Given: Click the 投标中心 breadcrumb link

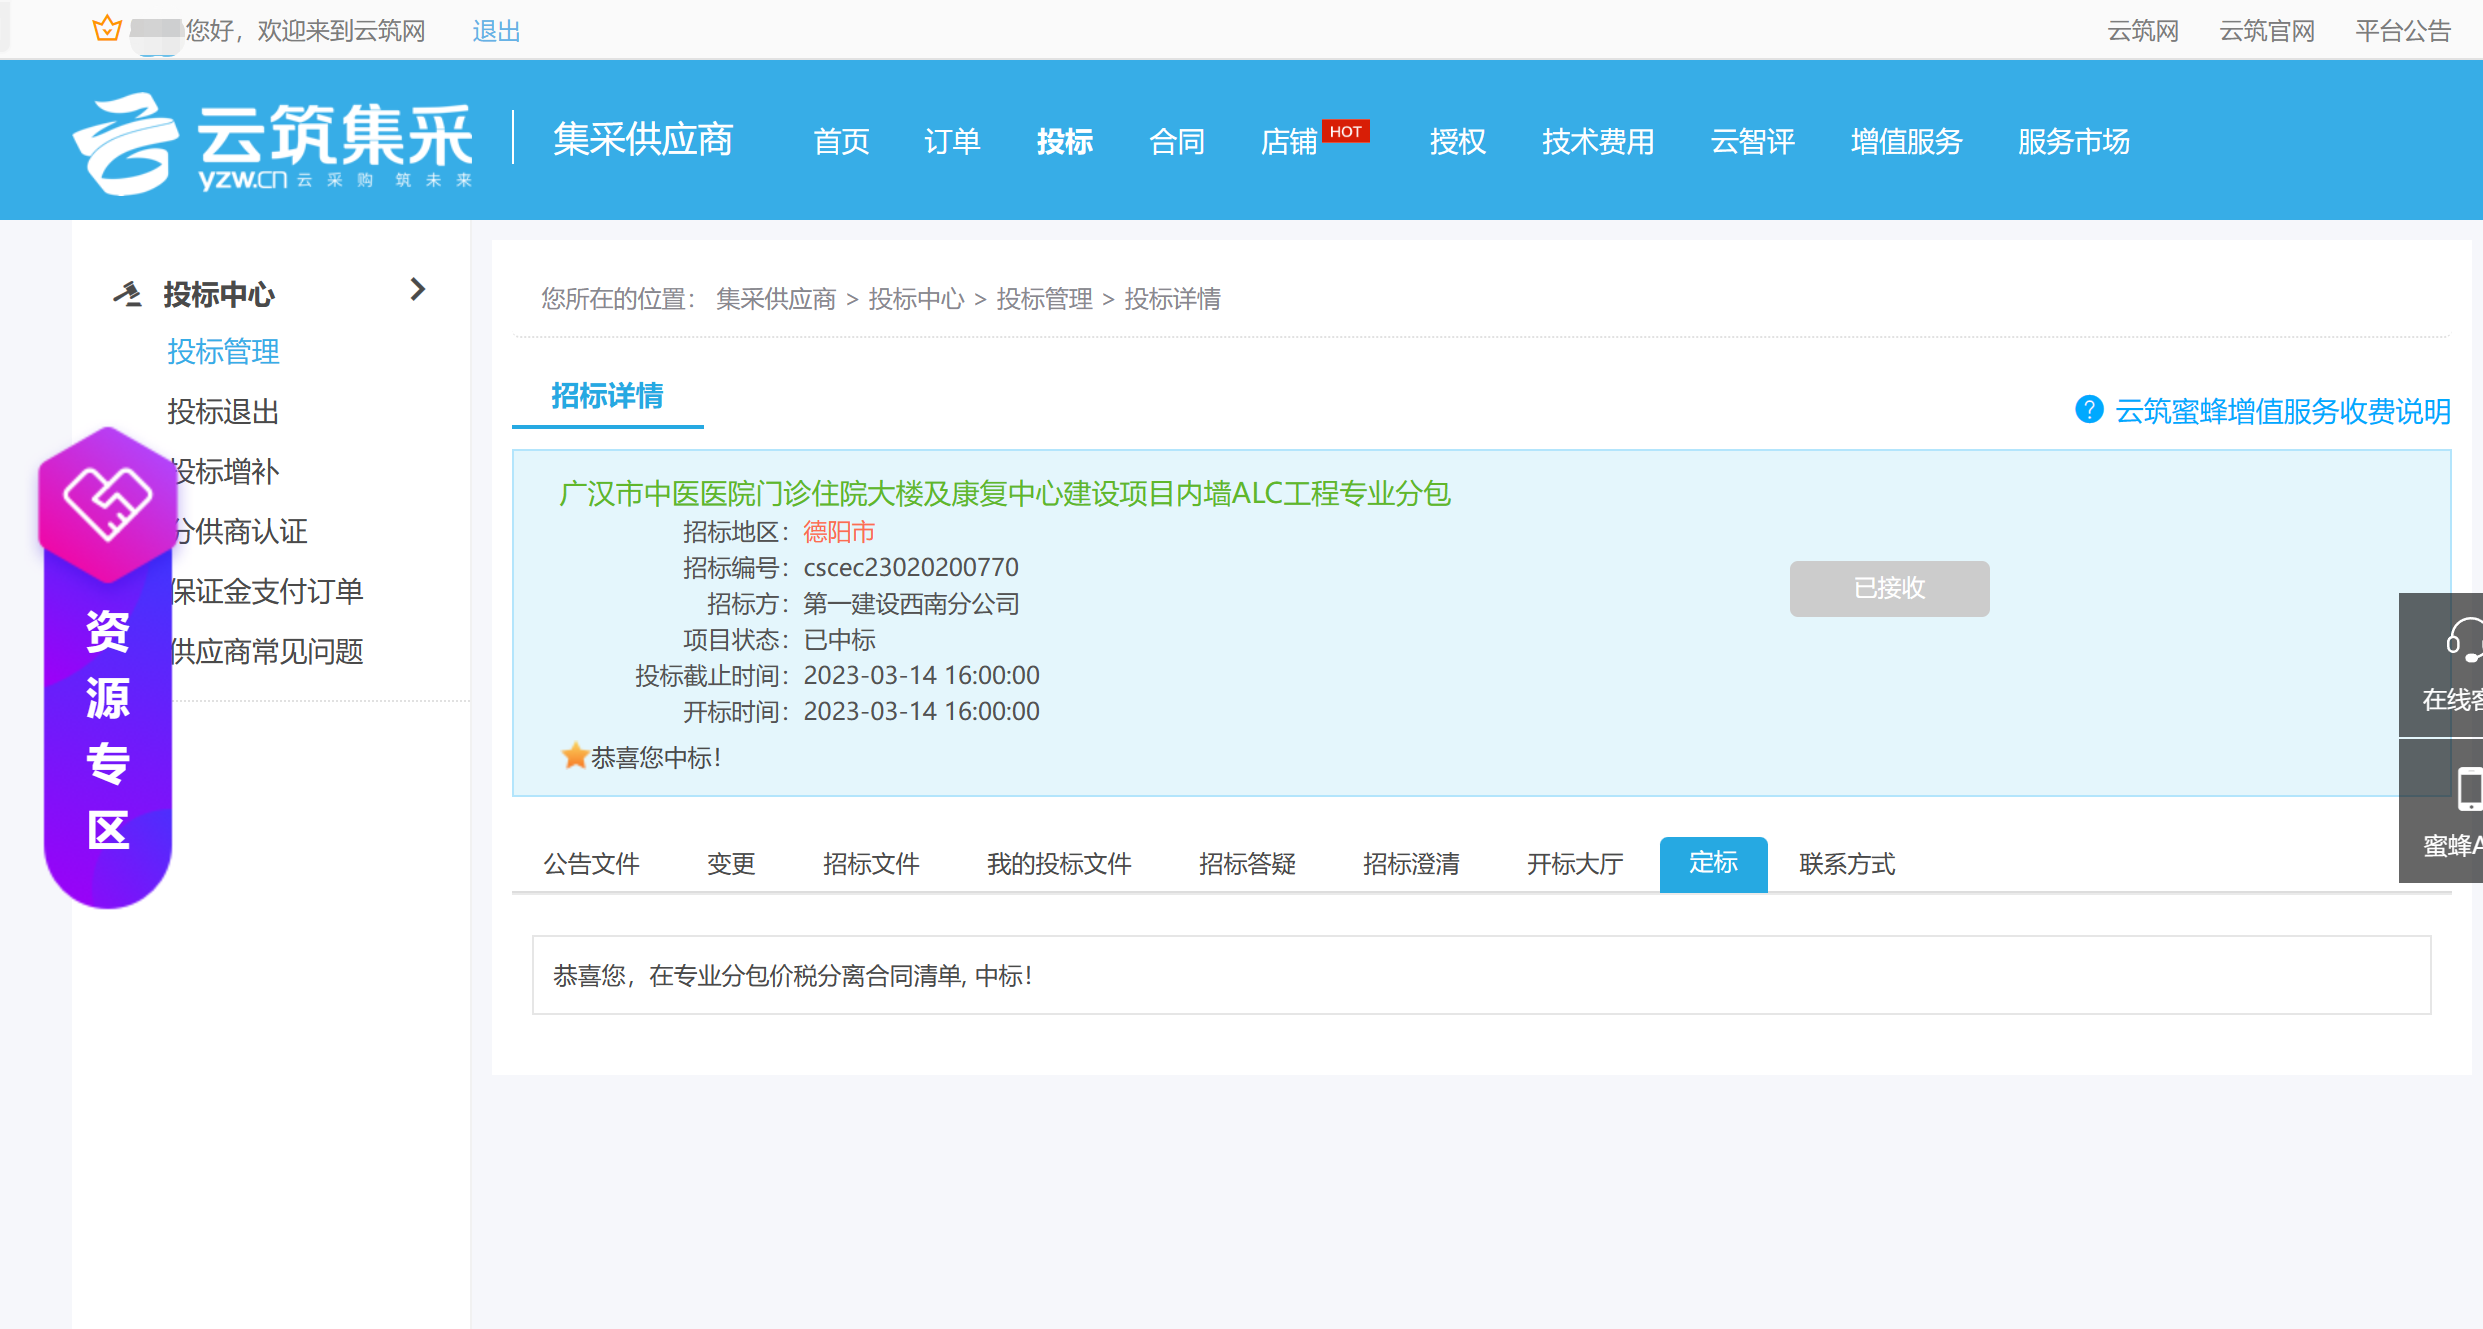Looking at the screenshot, I should [916, 299].
